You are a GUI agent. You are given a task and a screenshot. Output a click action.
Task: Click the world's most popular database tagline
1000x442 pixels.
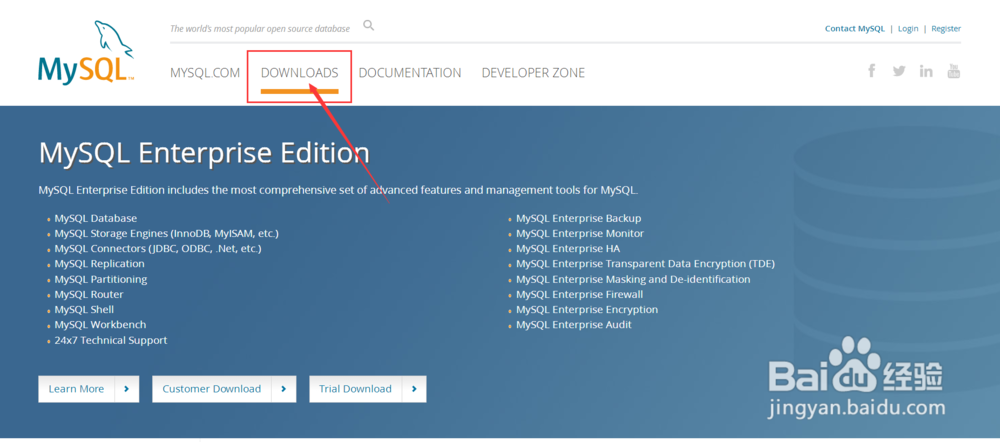click(260, 29)
